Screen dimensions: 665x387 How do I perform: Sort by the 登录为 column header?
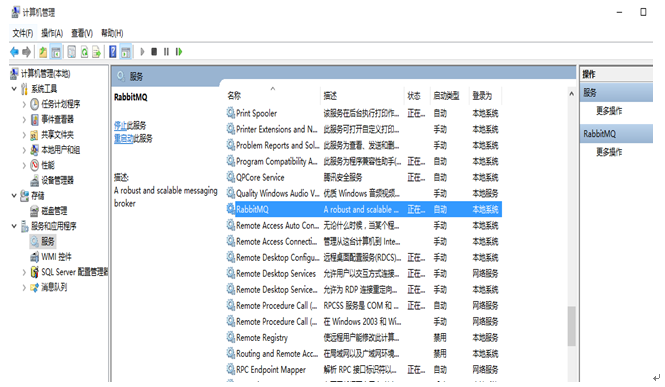482,96
